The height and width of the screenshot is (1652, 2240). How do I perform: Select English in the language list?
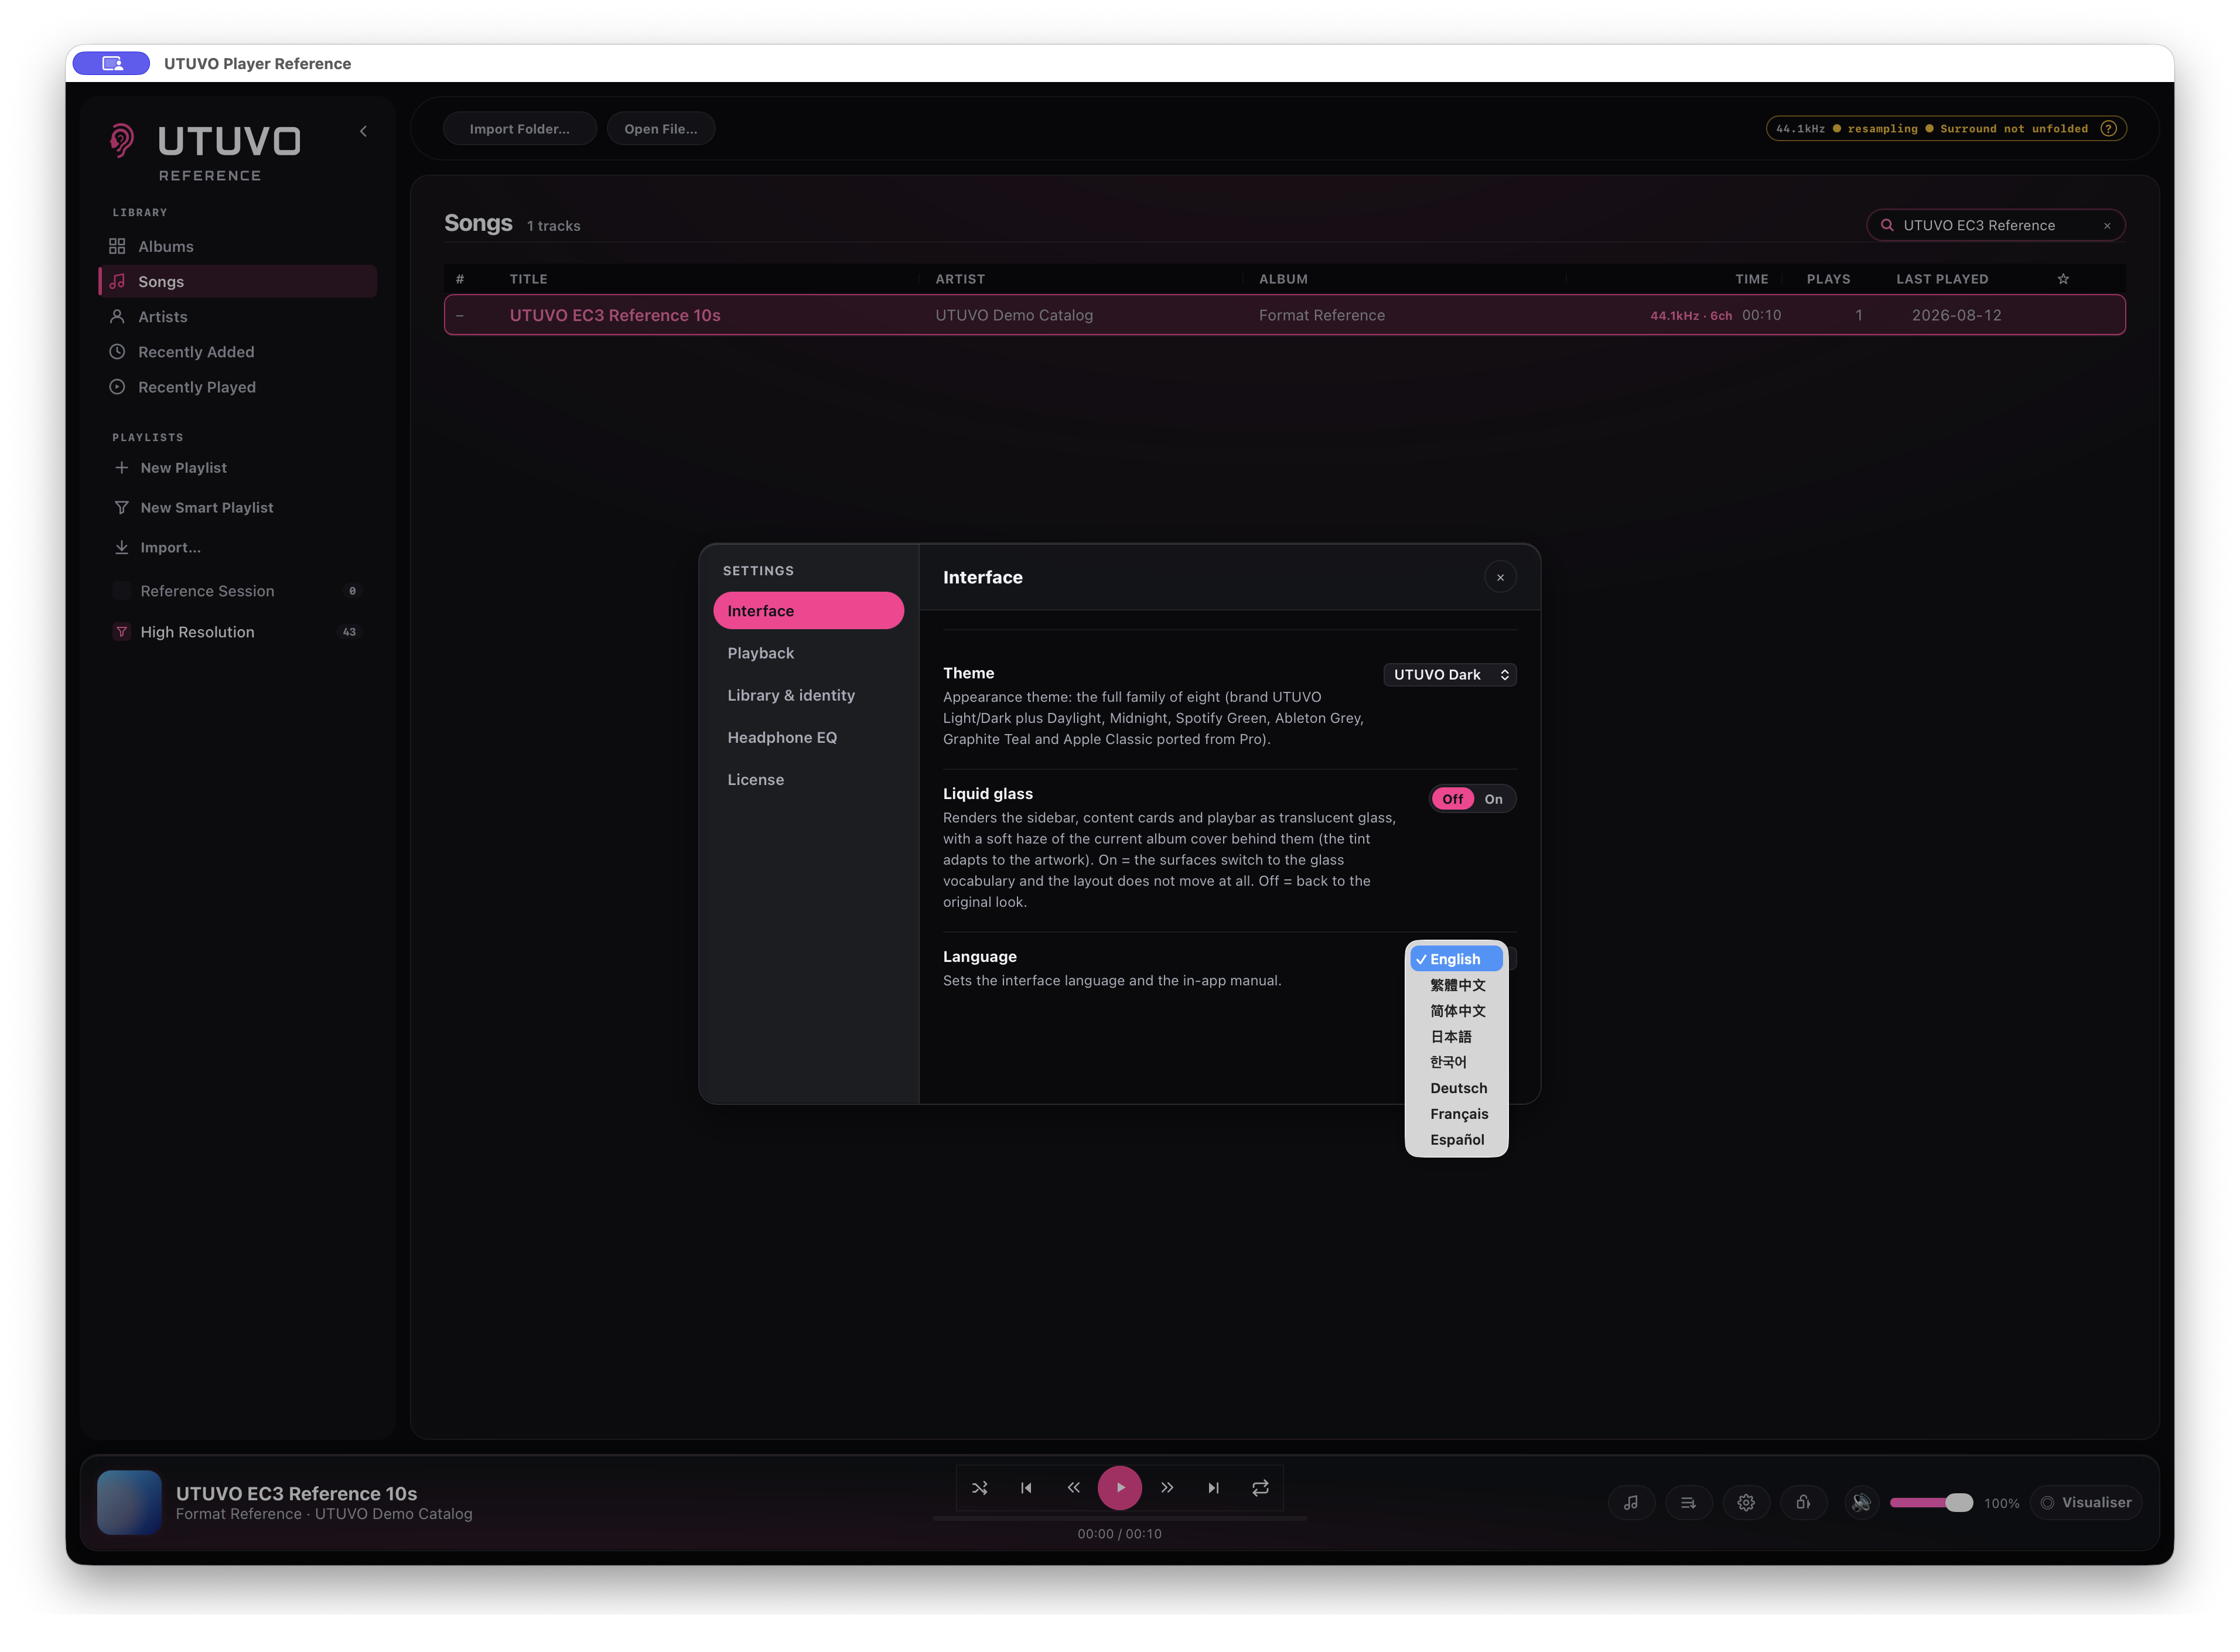click(1456, 959)
